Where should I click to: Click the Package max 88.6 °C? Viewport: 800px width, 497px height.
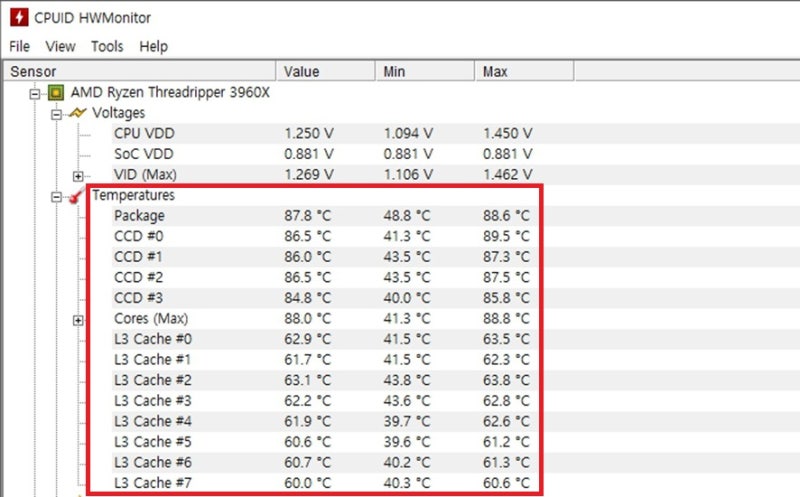507,216
